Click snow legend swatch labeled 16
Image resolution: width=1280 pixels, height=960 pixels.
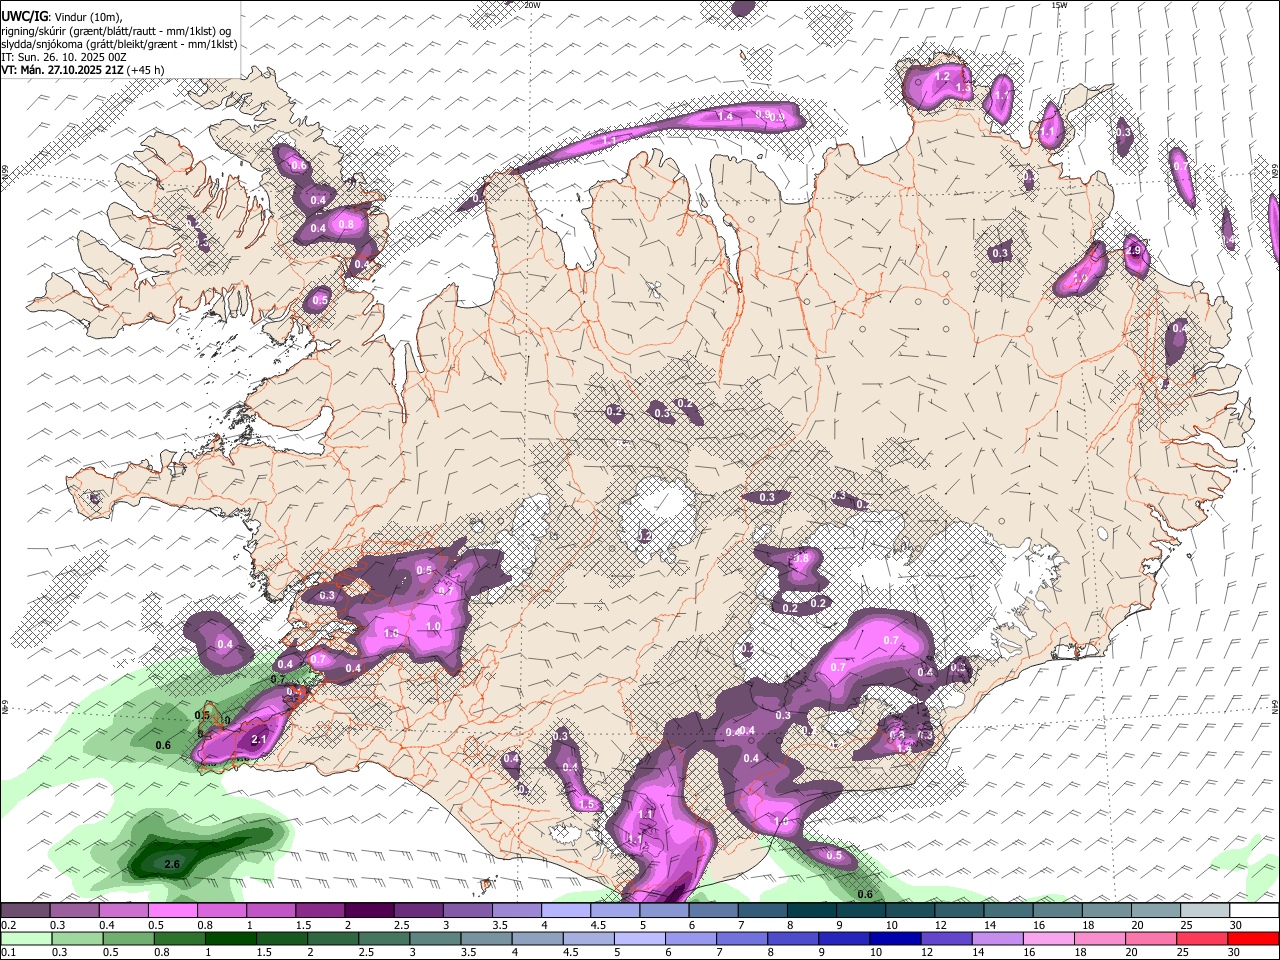tap(1058, 911)
